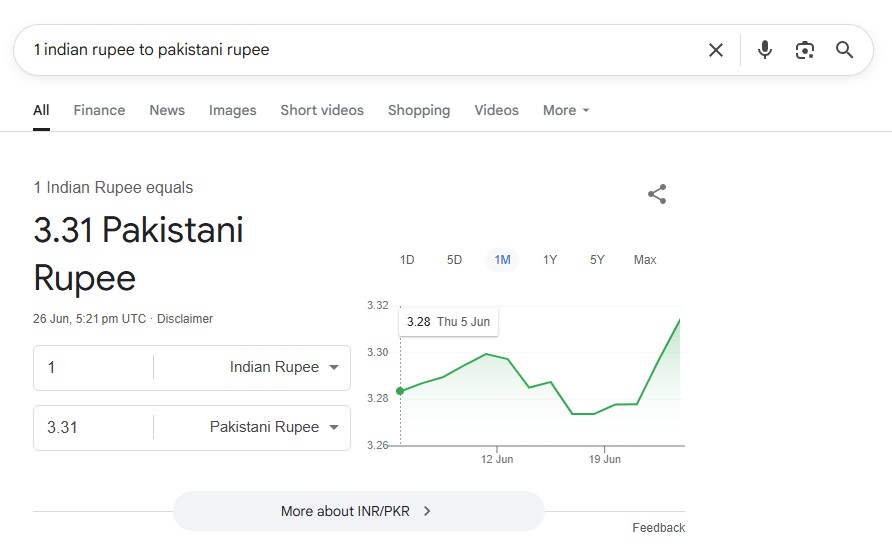The width and height of the screenshot is (892, 548).
Task: Open More about INR/PKR
Action: (358, 511)
